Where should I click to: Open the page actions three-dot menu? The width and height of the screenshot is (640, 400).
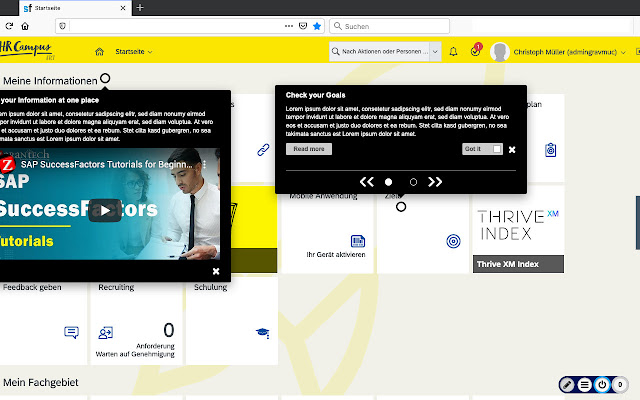[x=289, y=26]
